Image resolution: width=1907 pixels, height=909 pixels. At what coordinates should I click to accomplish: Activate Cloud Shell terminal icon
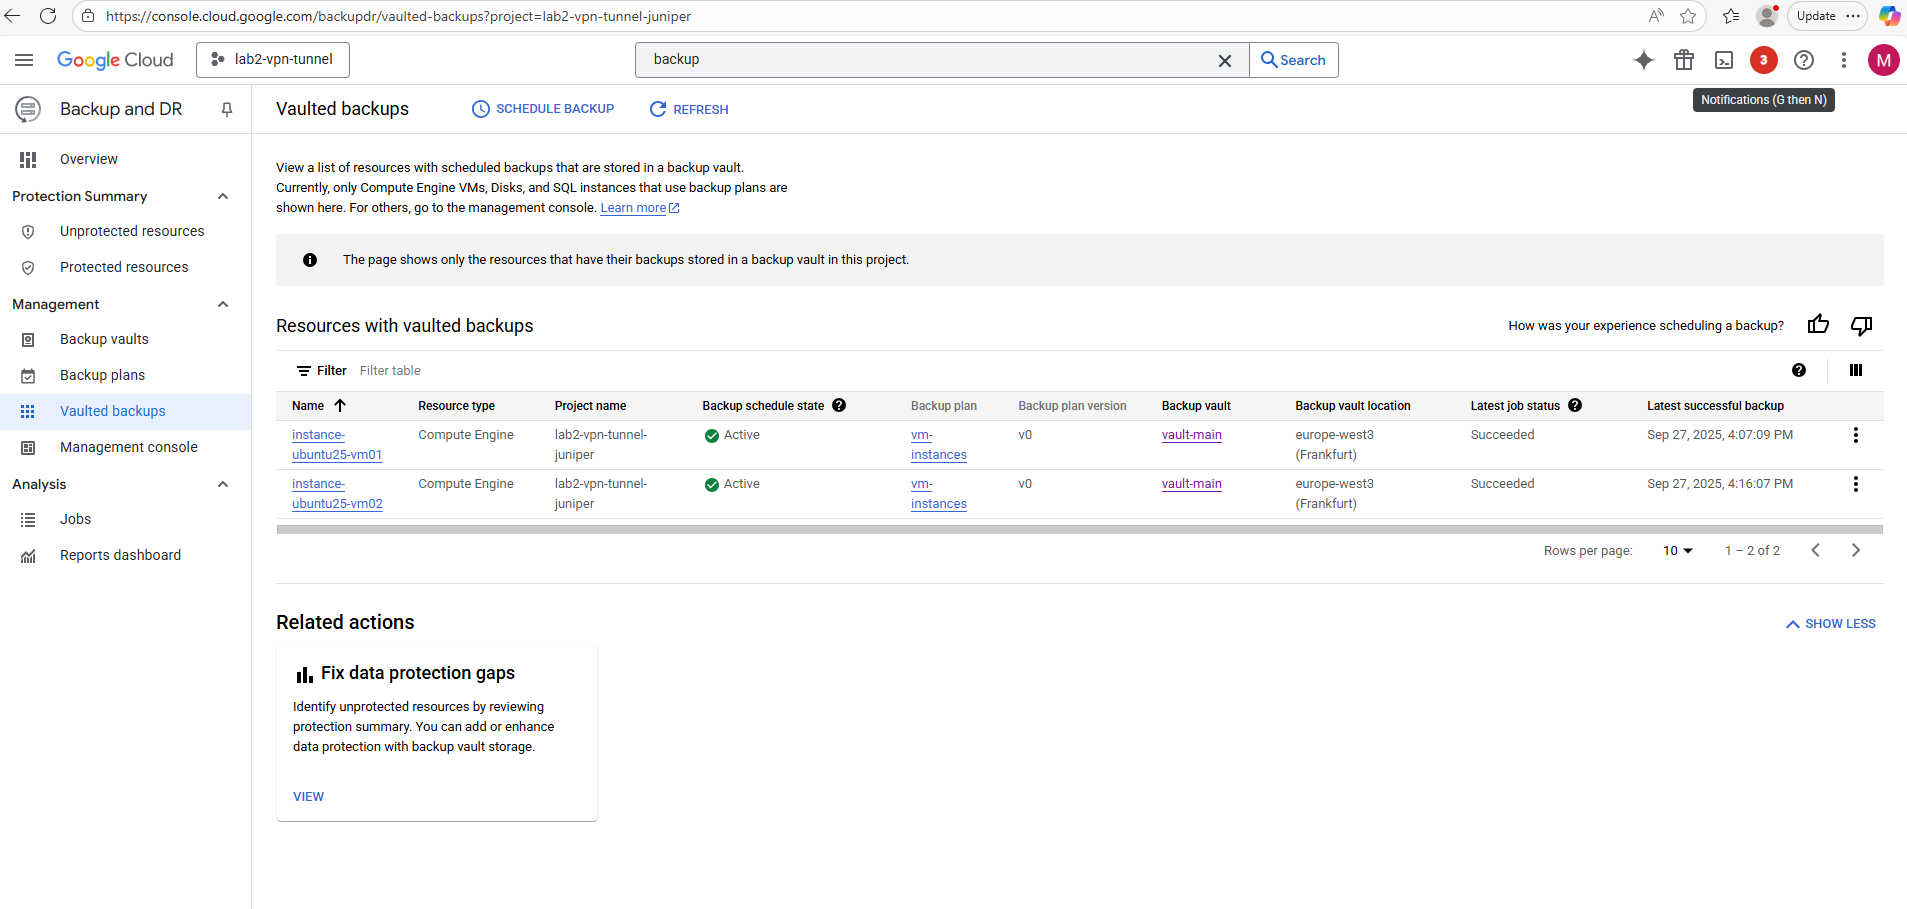(1724, 60)
